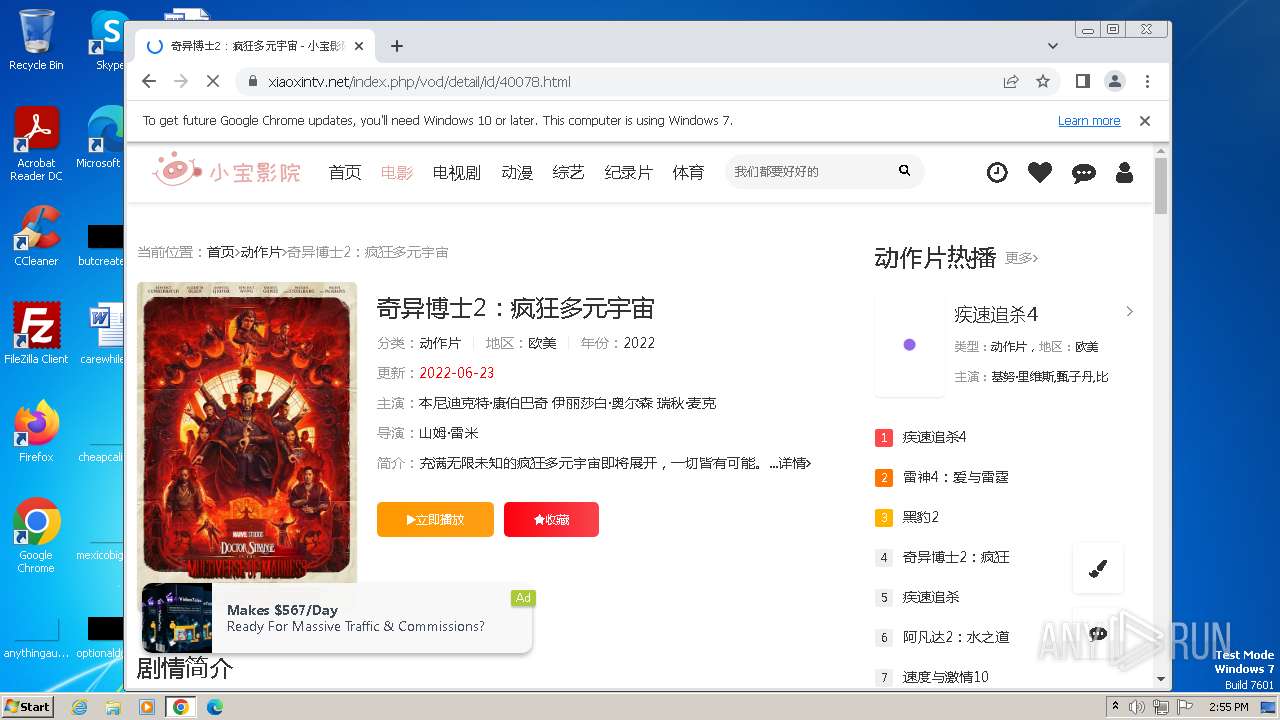Open the Makes $567/Day advertisement
Screen dimensions: 1280x720
(337, 618)
